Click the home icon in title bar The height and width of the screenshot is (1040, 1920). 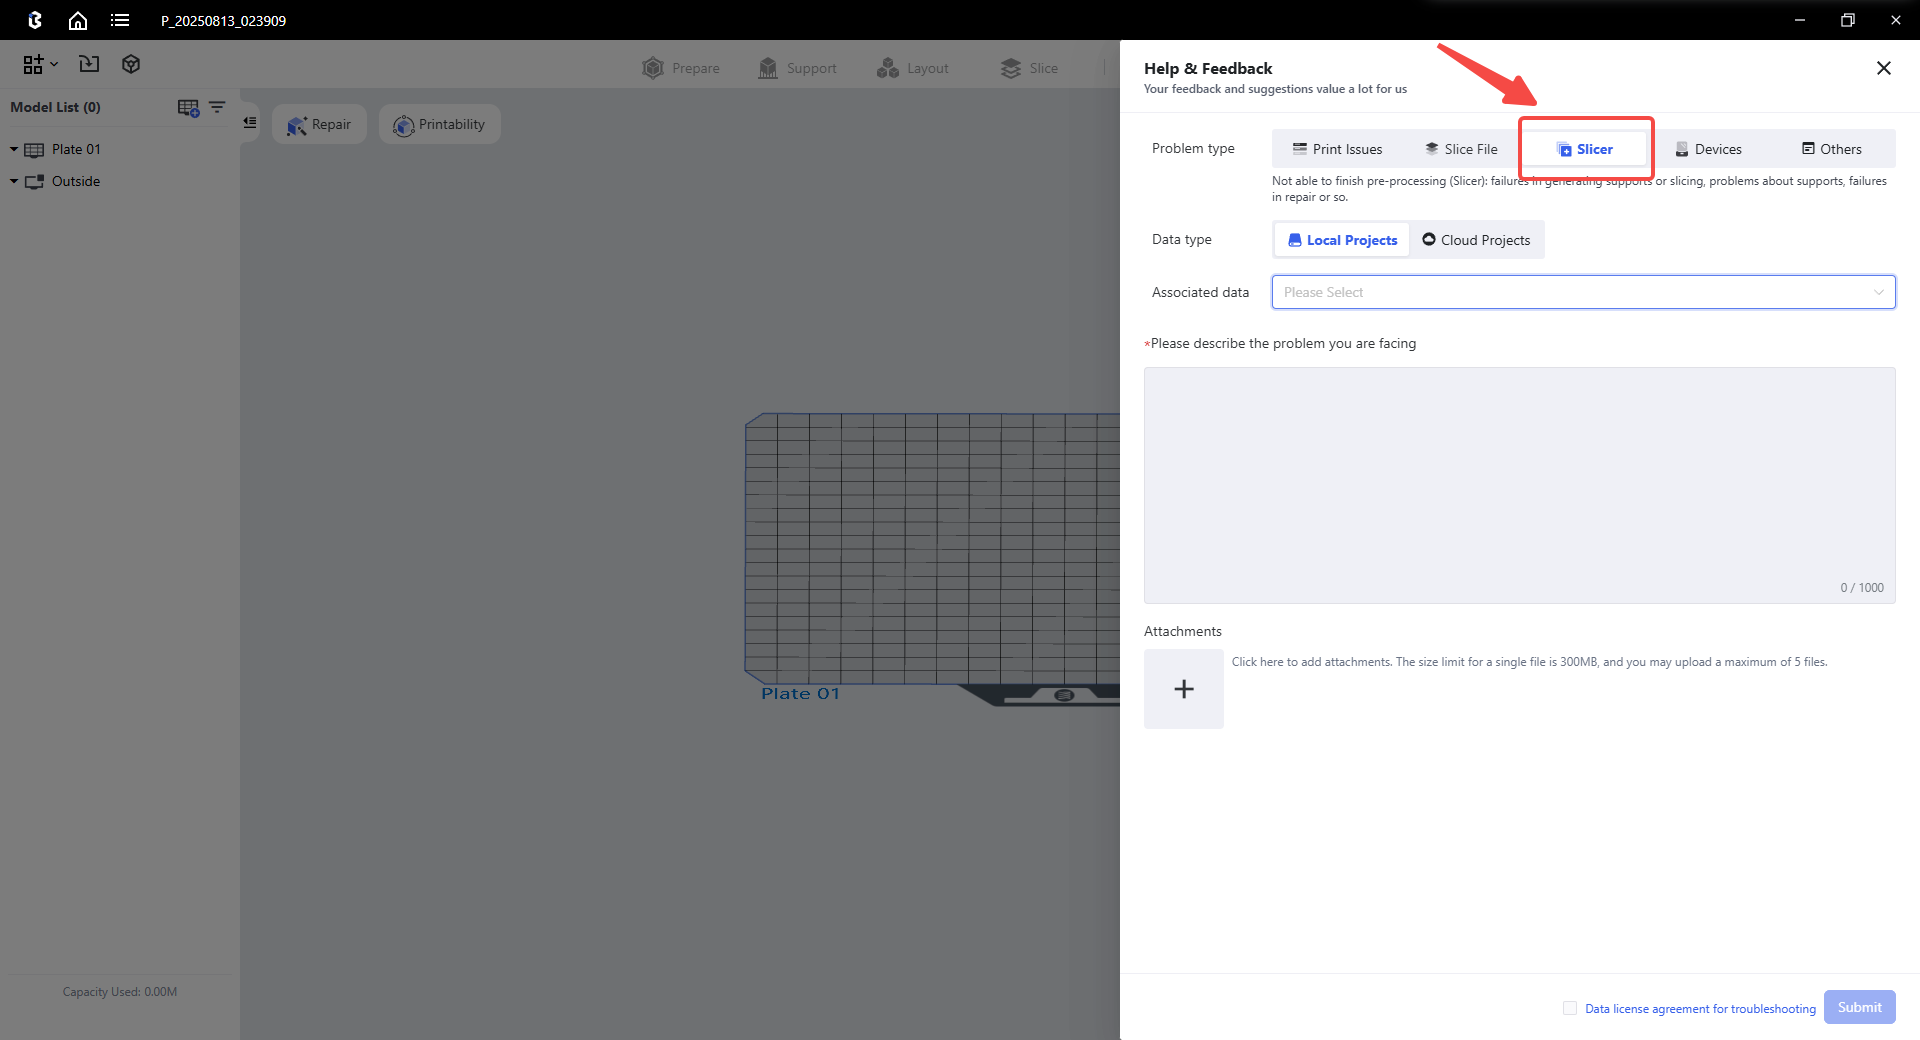[x=78, y=20]
